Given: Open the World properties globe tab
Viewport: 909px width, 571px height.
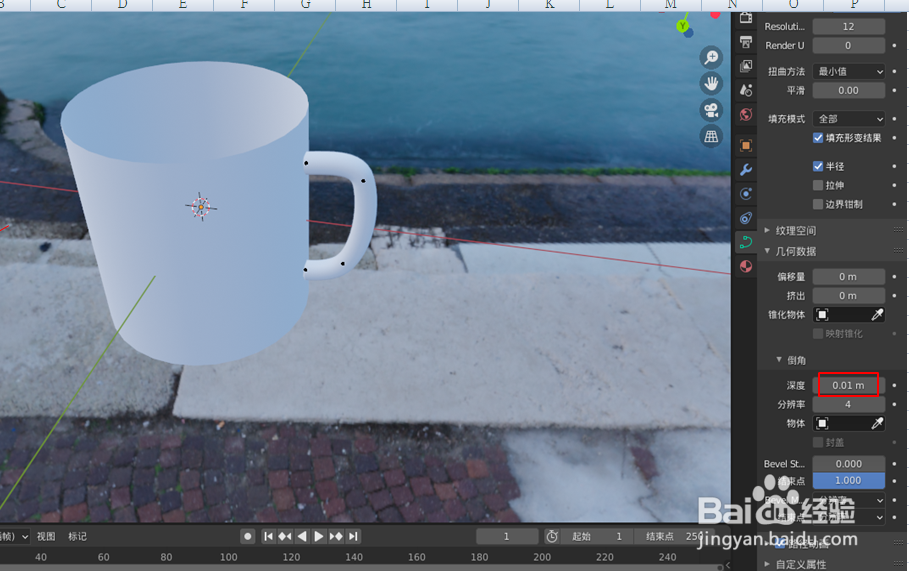Looking at the screenshot, I should pyautogui.click(x=746, y=114).
